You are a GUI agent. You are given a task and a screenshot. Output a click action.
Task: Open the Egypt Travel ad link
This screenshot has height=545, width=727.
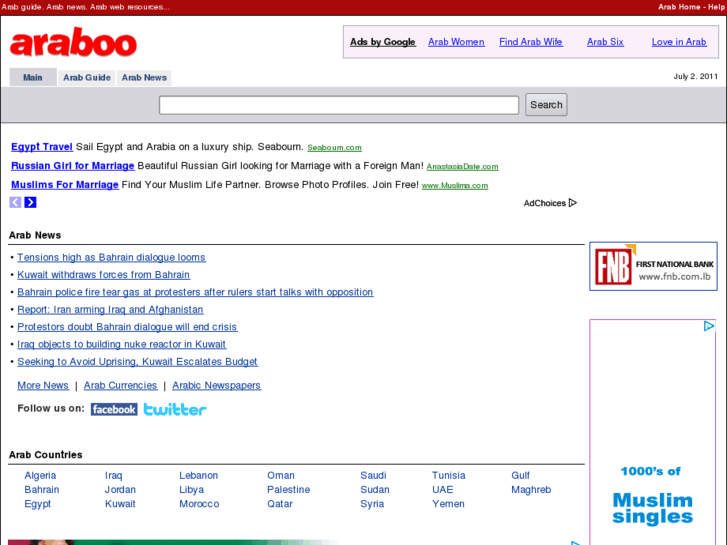click(x=42, y=147)
